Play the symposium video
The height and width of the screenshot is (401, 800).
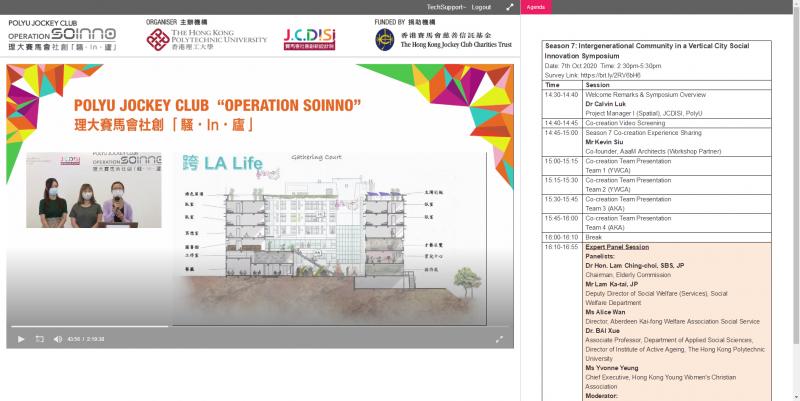(21, 339)
